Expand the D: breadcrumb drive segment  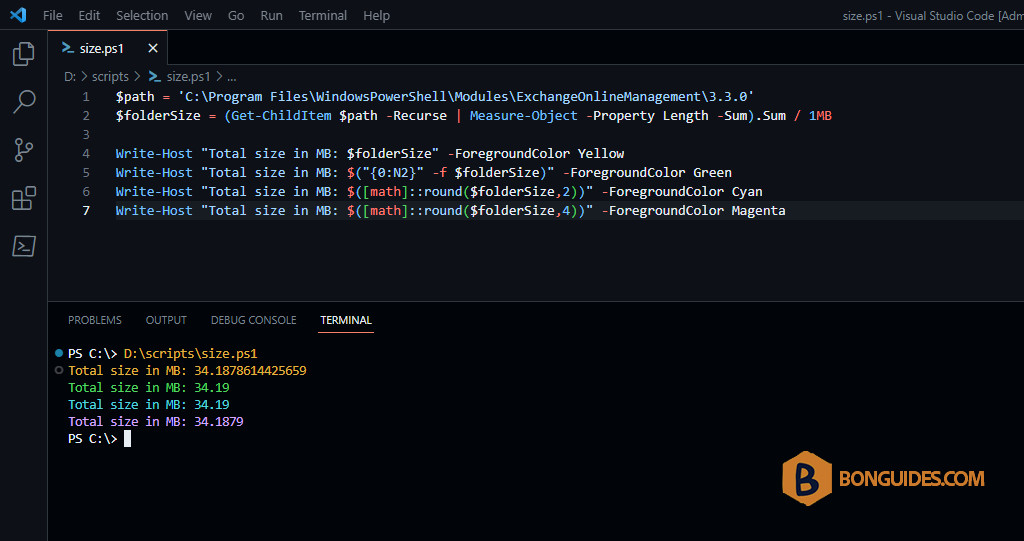pyautogui.click(x=70, y=76)
